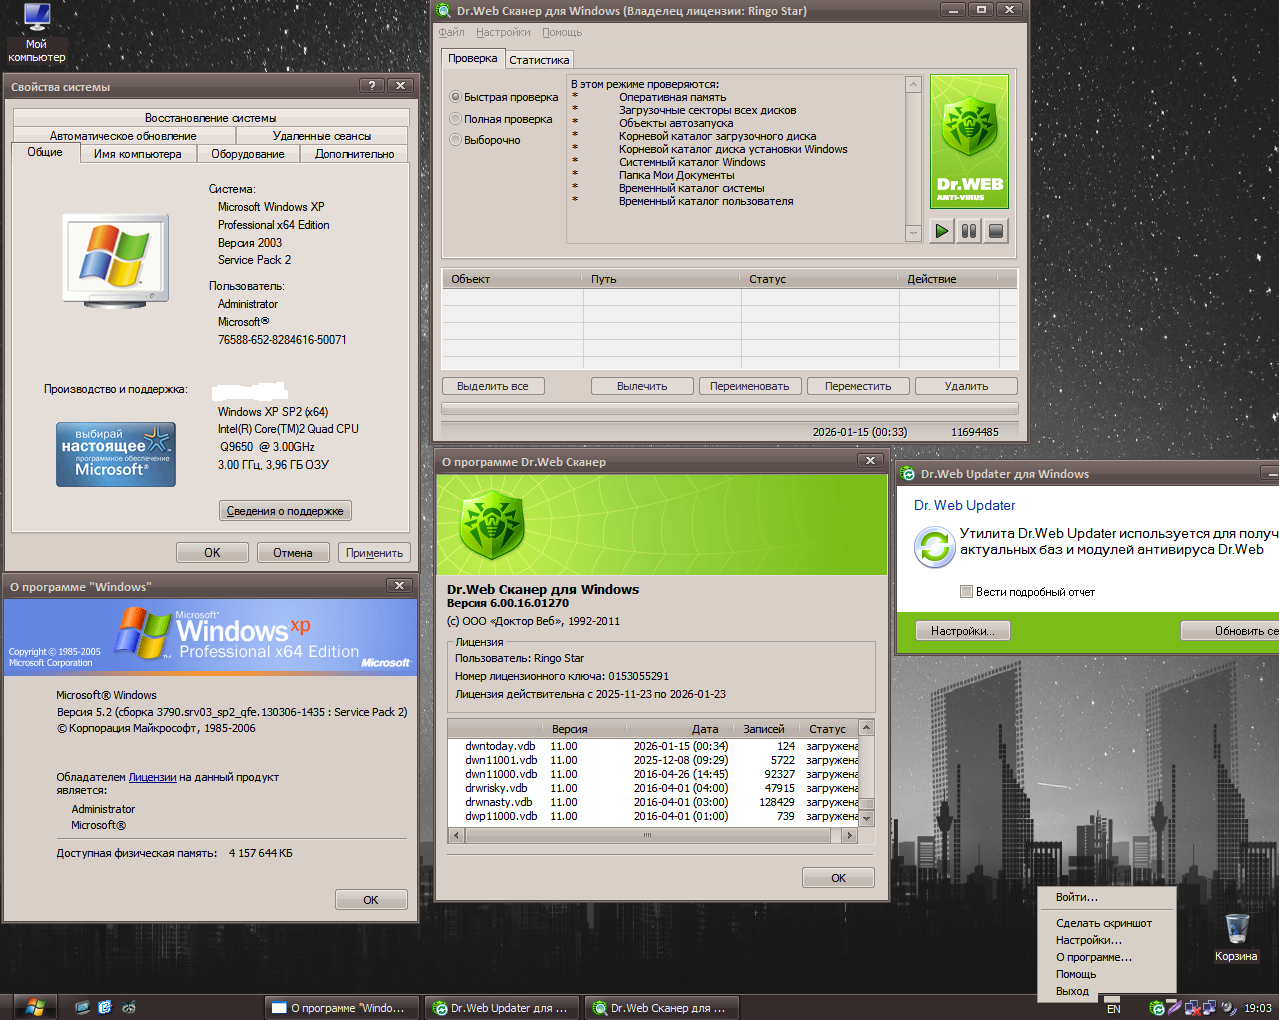Click the Show Desktop quick launch icon
The width and height of the screenshot is (1279, 1020).
82,1007
